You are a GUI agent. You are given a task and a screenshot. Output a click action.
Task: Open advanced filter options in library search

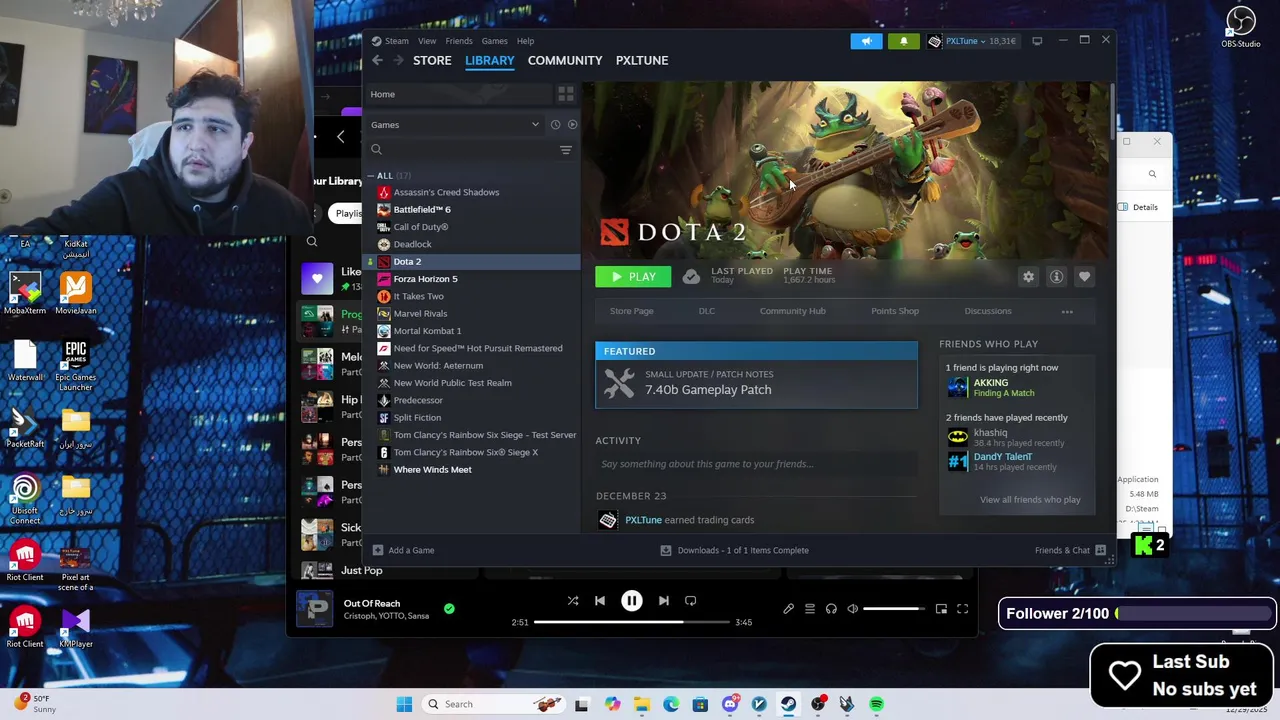pyautogui.click(x=565, y=150)
